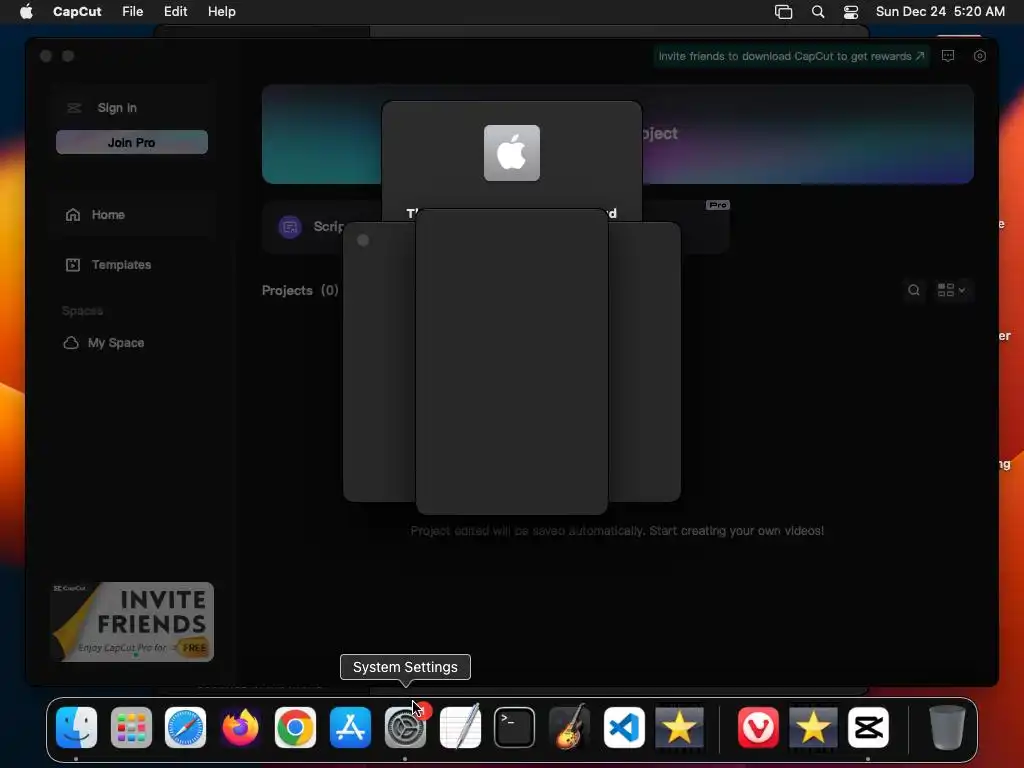Open System Settings in the dock
The image size is (1024, 768).
tap(405, 727)
